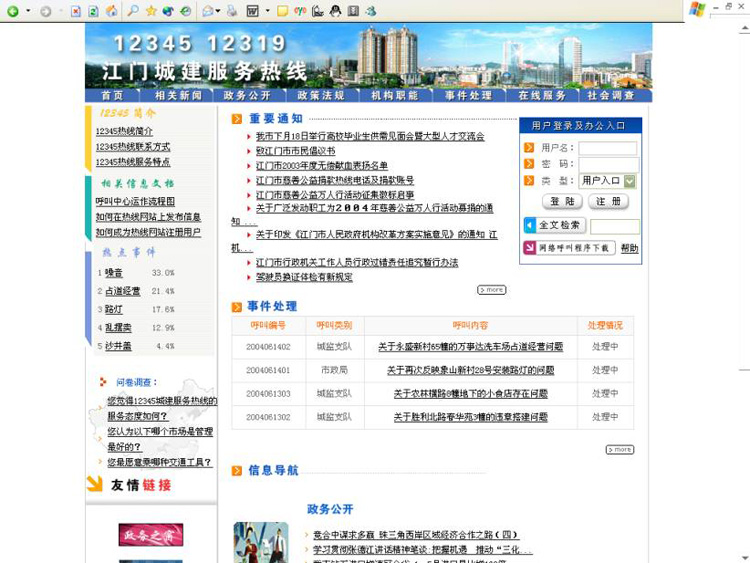Click the 注册 register button
This screenshot has height=563, width=750.
tap(608, 202)
